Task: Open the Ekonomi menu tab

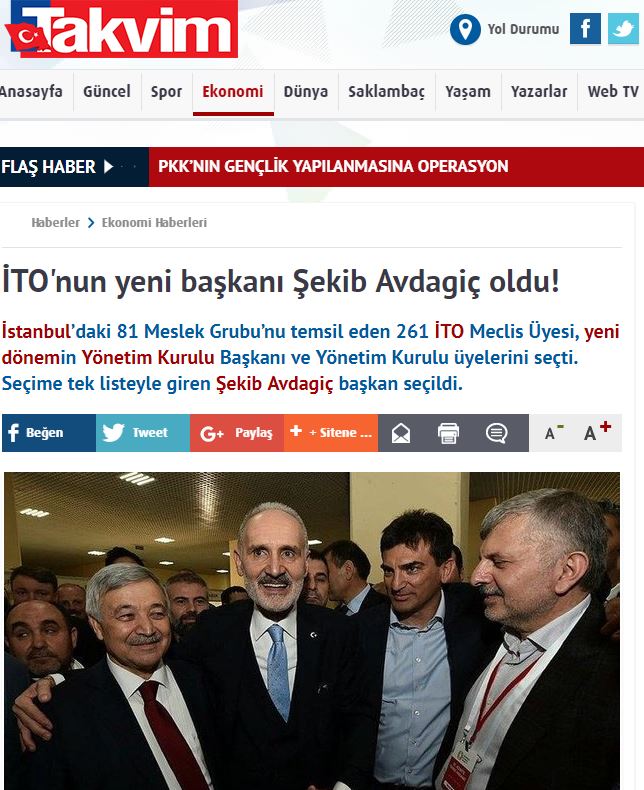Action: 233,92
